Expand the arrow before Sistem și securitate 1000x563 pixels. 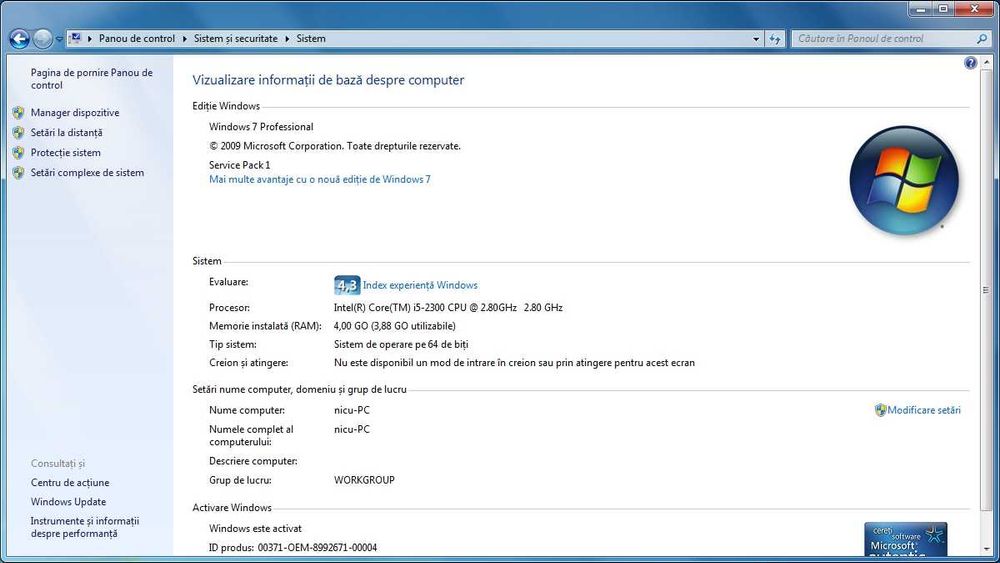pos(185,39)
